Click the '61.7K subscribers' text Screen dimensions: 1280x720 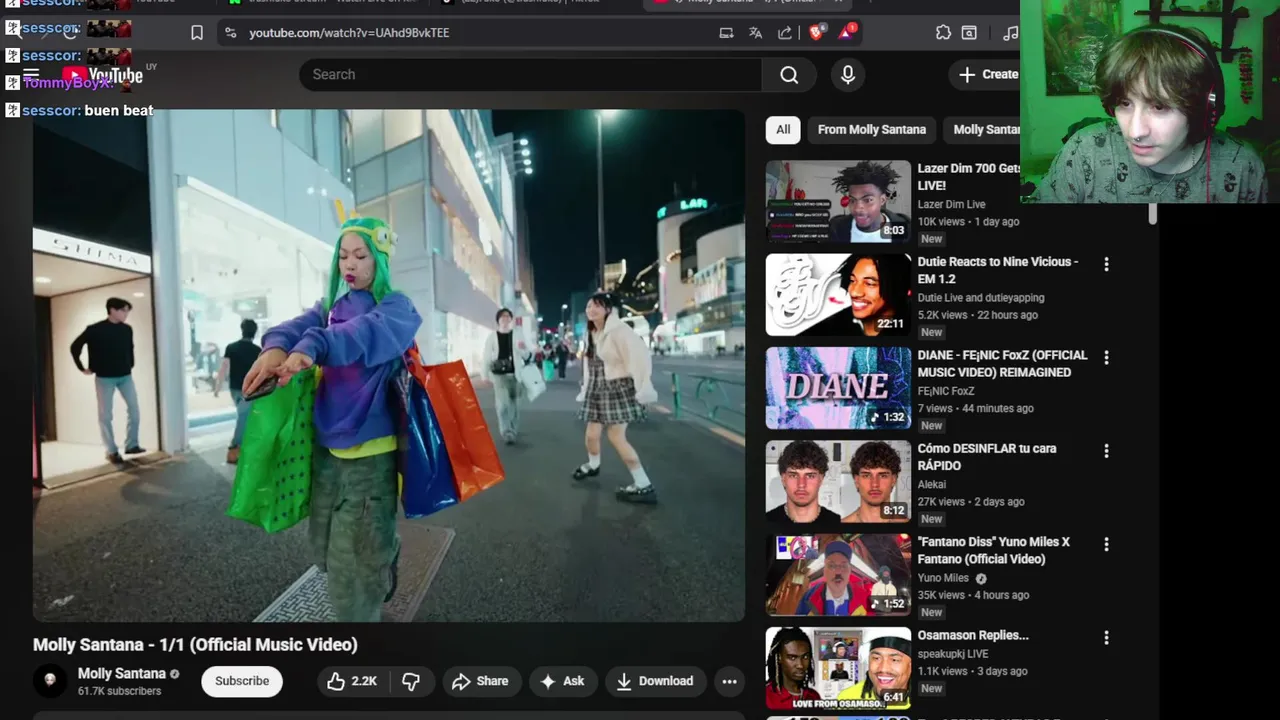pyautogui.click(x=119, y=691)
